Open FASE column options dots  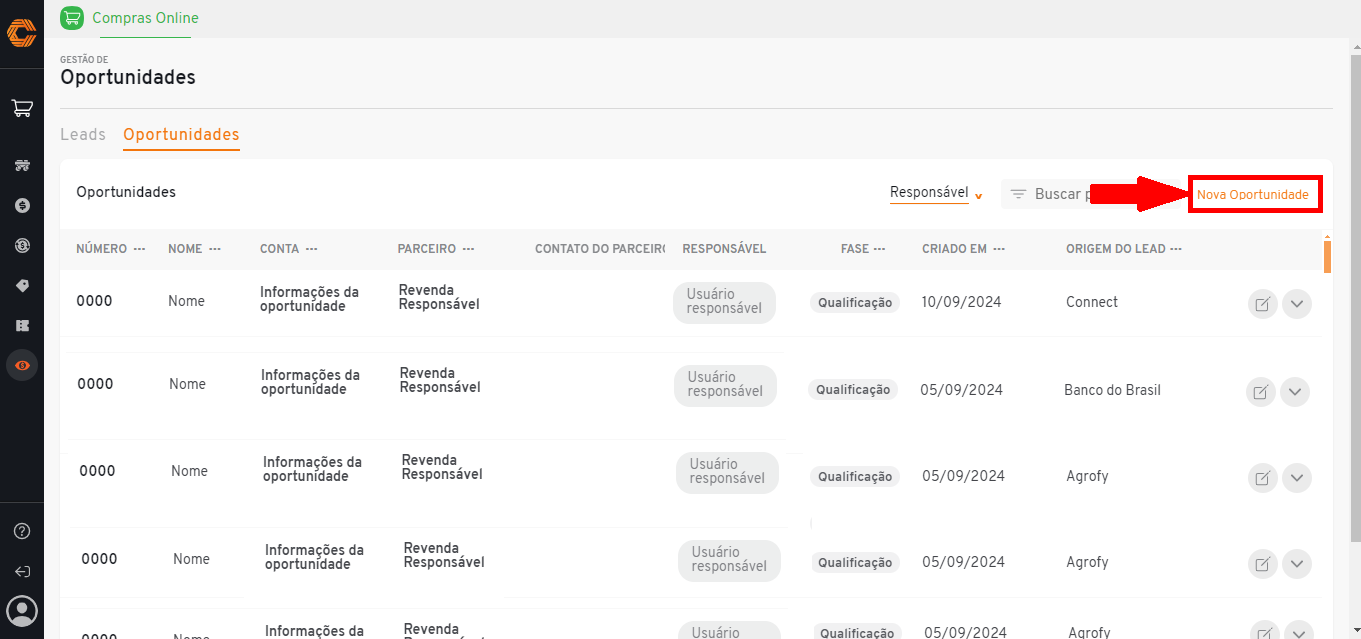[879, 249]
